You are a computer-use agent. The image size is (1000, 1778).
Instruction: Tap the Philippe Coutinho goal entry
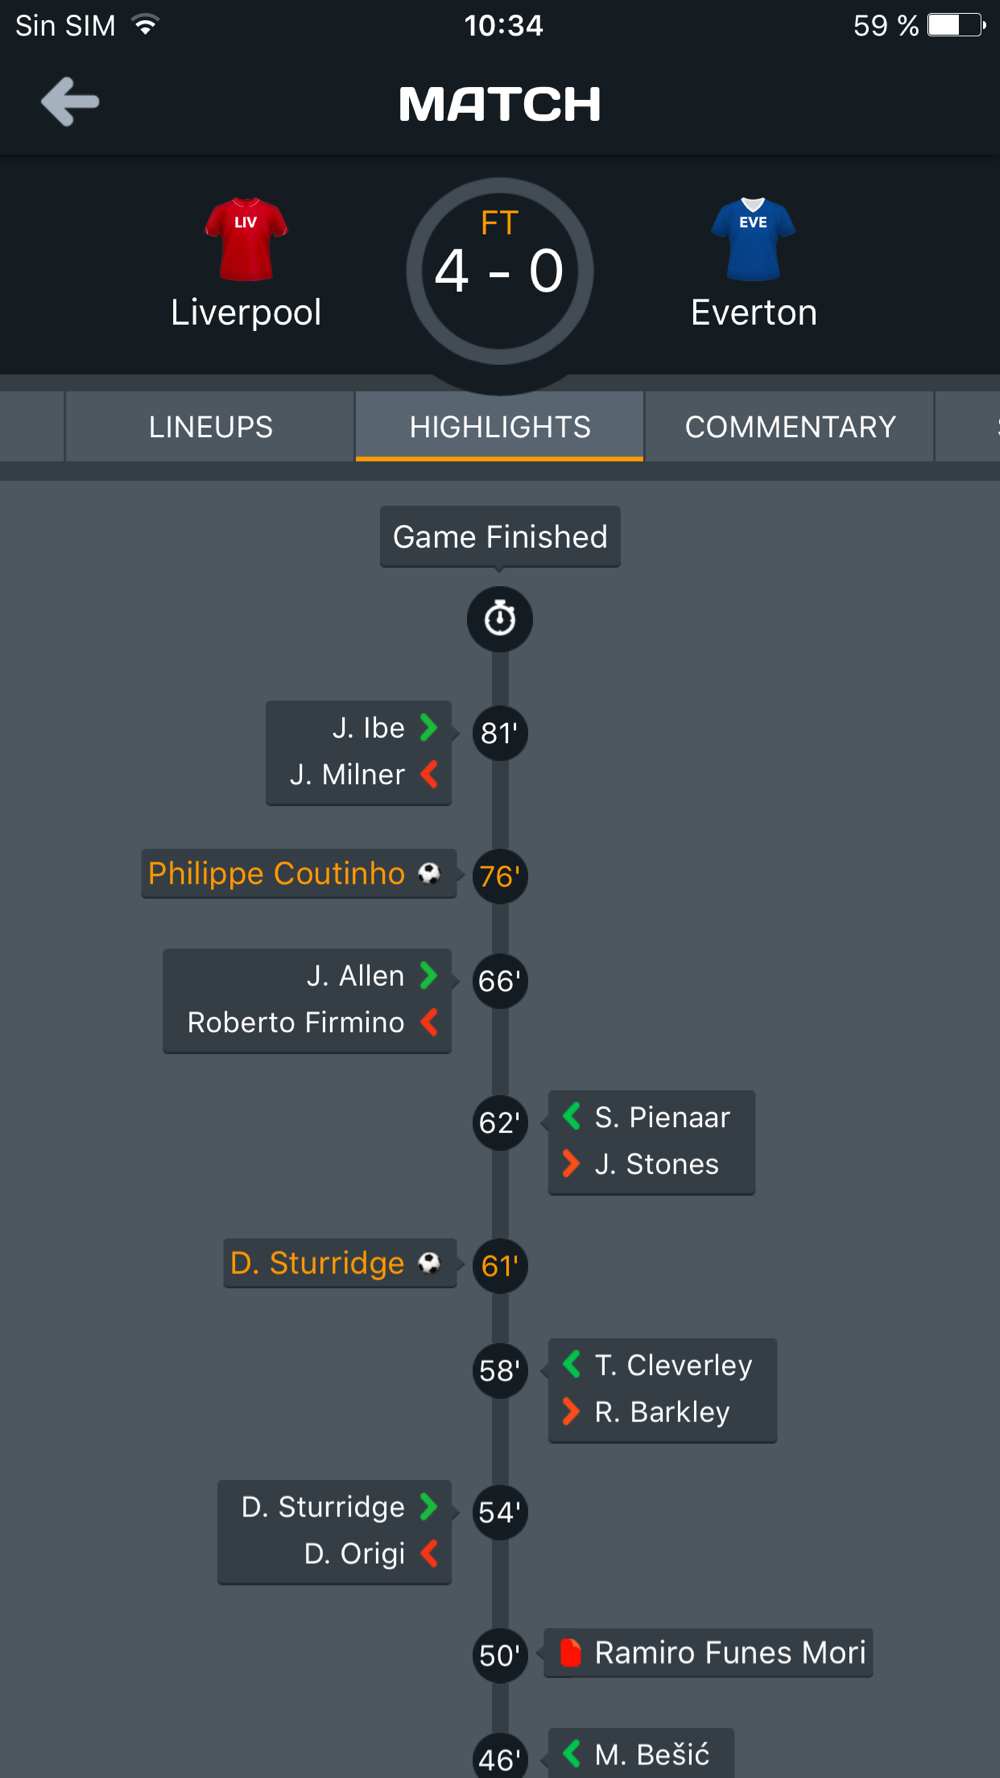tap(299, 874)
